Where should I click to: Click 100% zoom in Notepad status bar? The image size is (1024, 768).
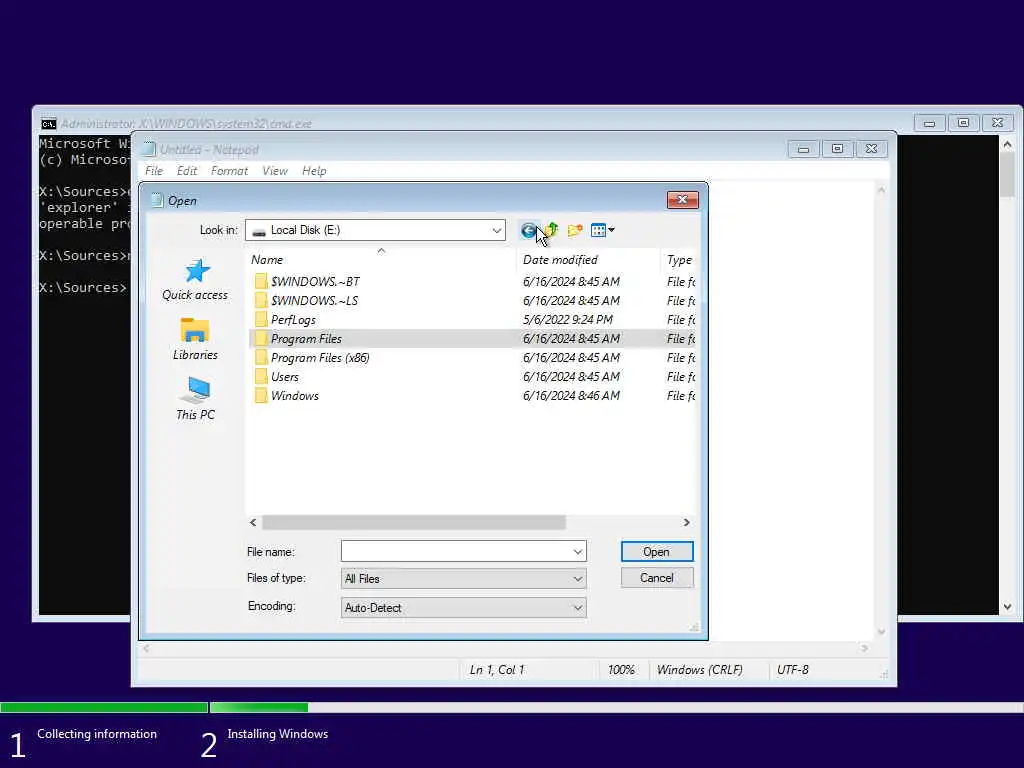point(621,670)
